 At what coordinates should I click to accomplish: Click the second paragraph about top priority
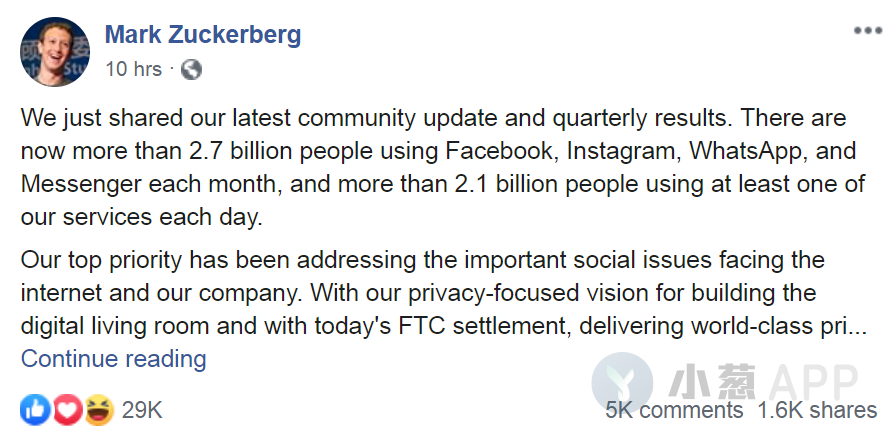(x=444, y=293)
